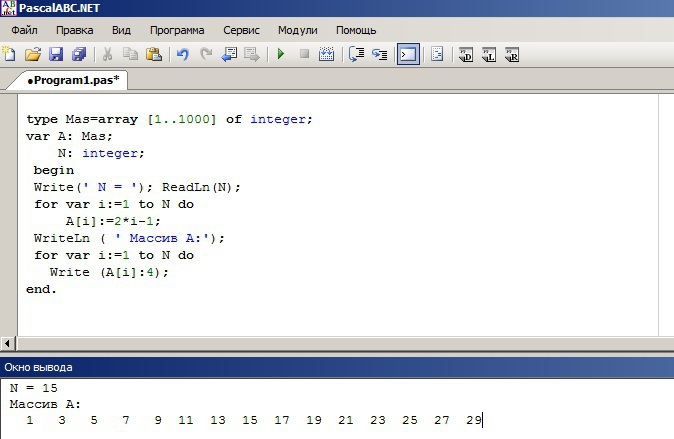Image resolution: width=674 pixels, height=439 pixels.
Task: Click the horizontal scrollbar left arrow
Action: click(x=7, y=344)
